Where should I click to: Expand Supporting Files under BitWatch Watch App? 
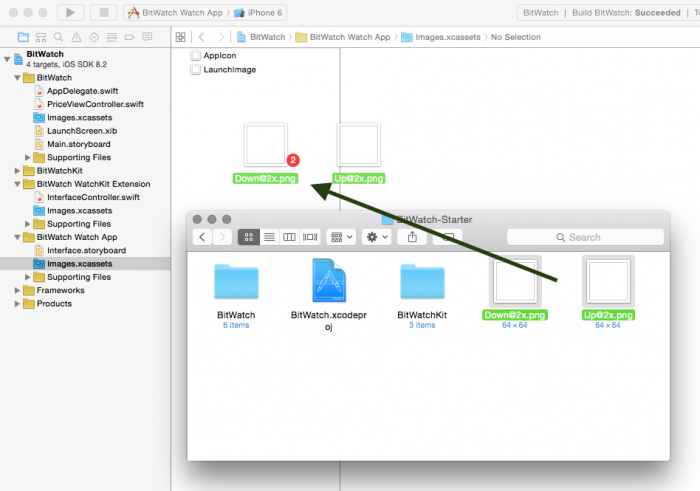pos(27,277)
